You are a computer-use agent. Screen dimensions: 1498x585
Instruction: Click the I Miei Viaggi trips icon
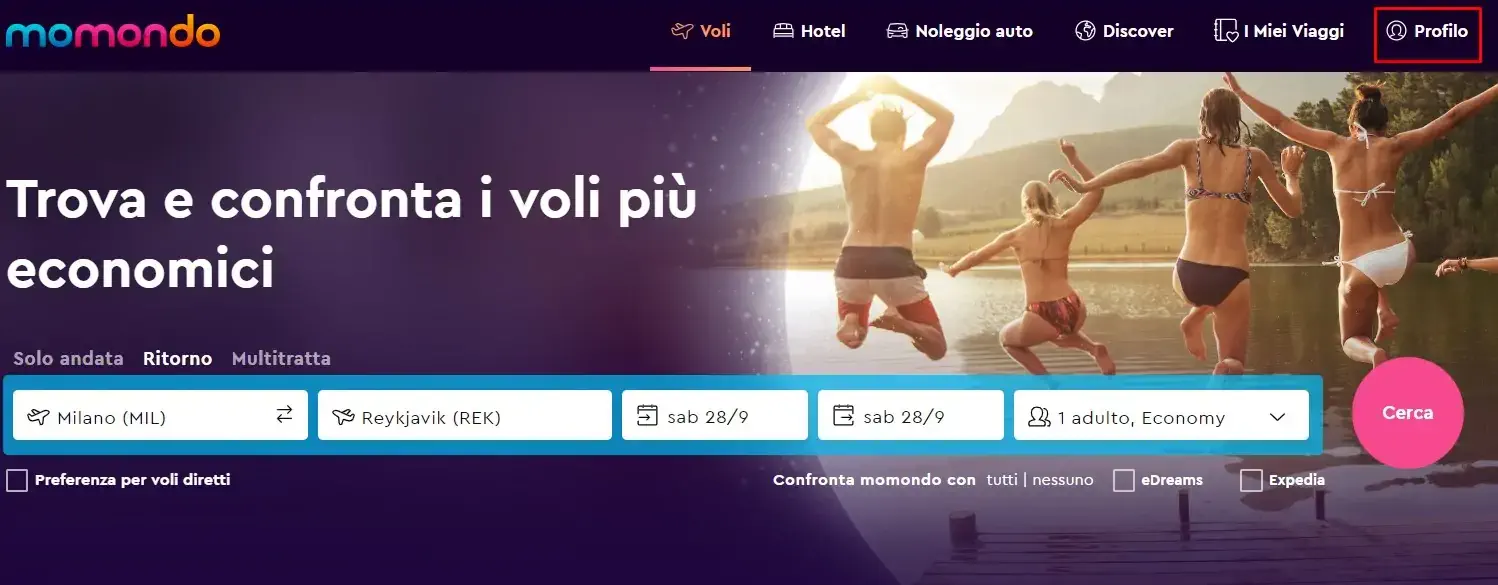pos(1225,31)
